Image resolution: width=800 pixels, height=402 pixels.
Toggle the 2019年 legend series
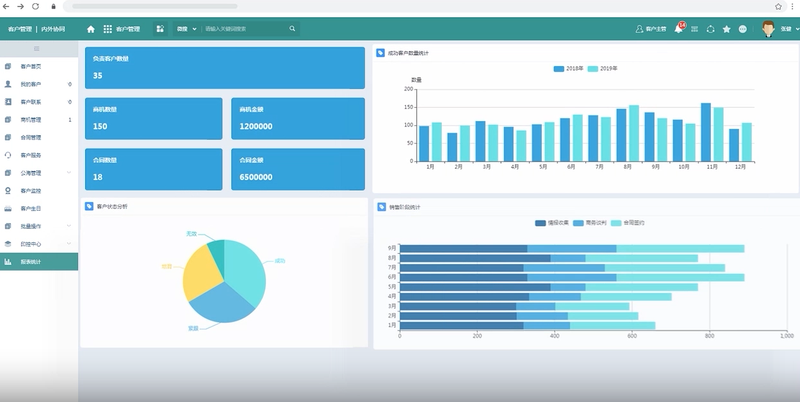[x=603, y=68]
